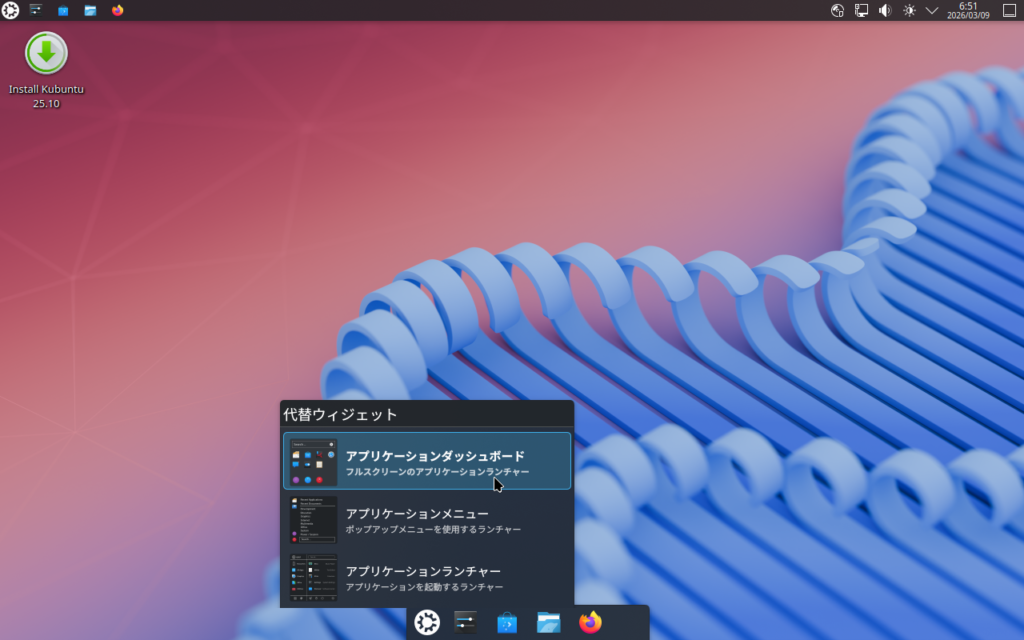This screenshot has height=640, width=1024.
Task: Open the brightness control tray icon
Action: tap(909, 10)
